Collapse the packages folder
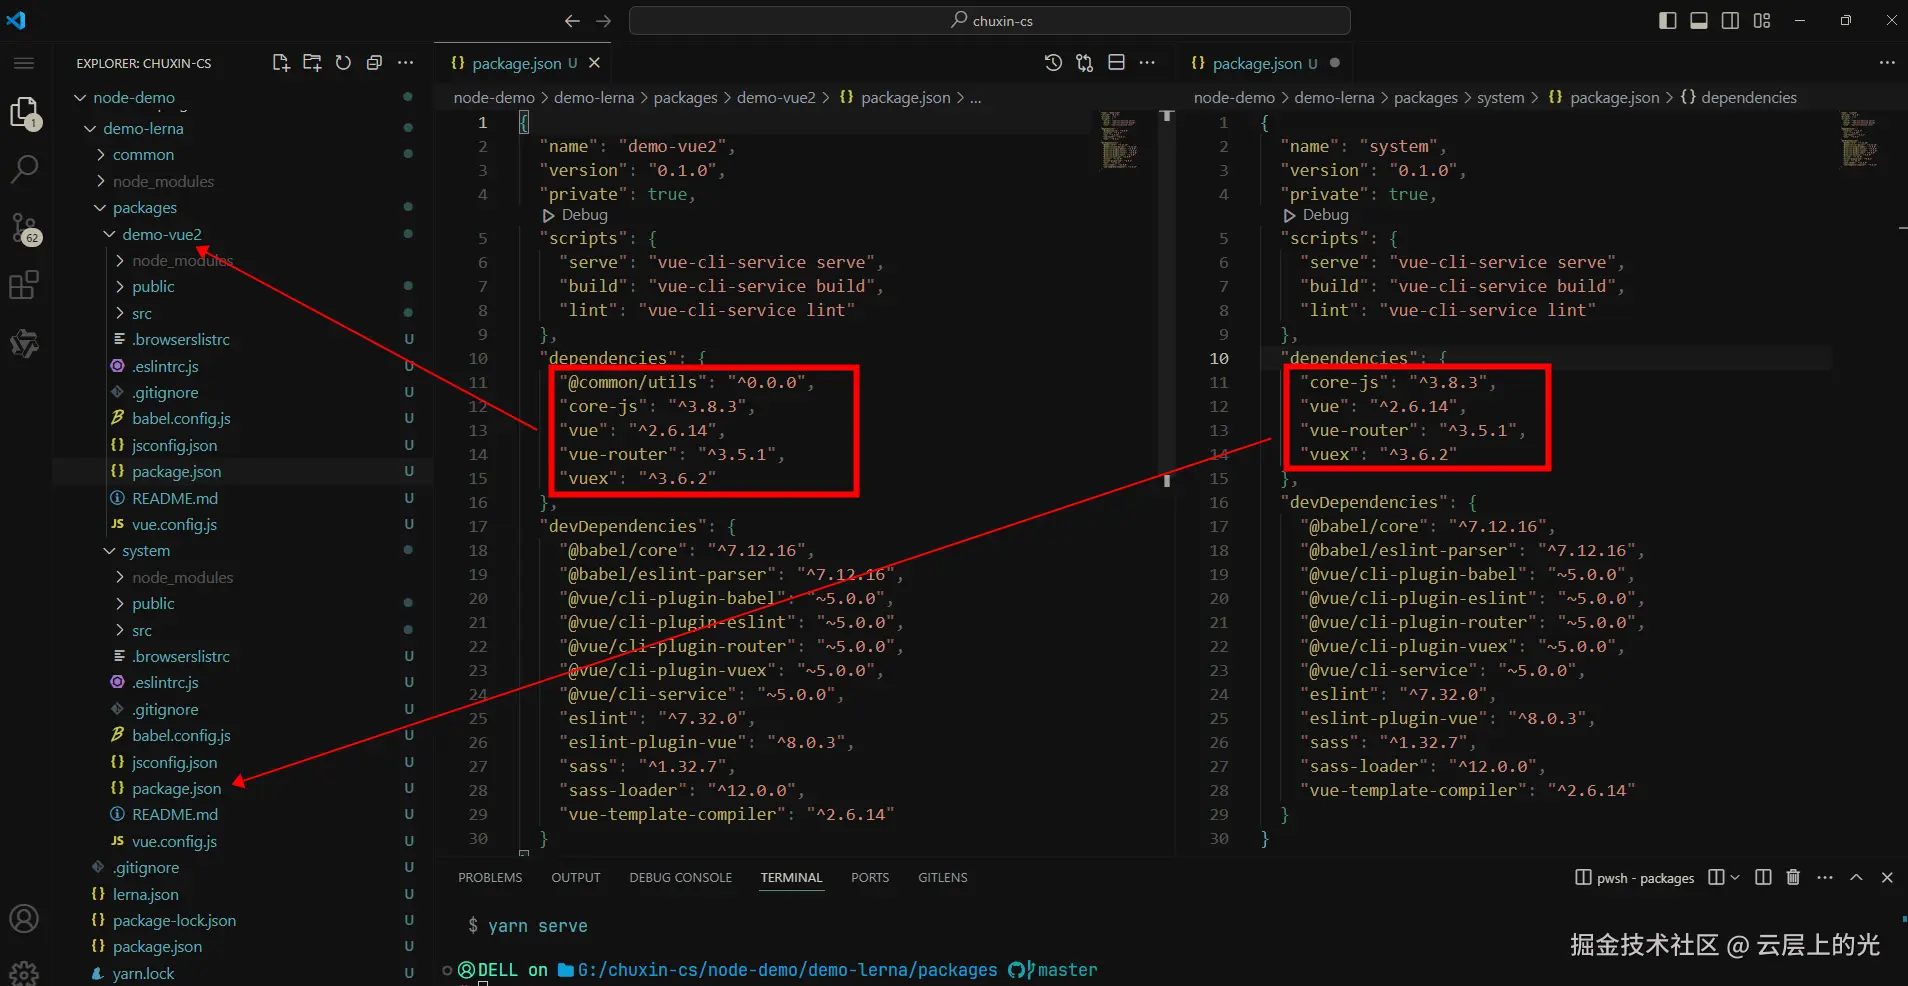Image resolution: width=1908 pixels, height=986 pixels. coord(100,208)
